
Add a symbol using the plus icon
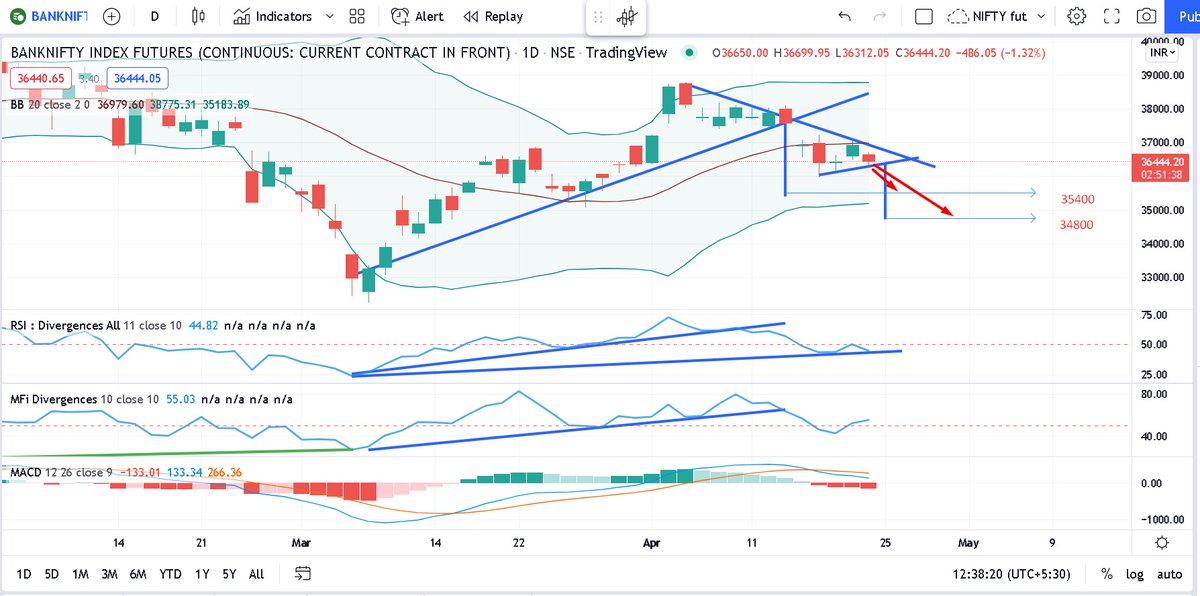110,16
